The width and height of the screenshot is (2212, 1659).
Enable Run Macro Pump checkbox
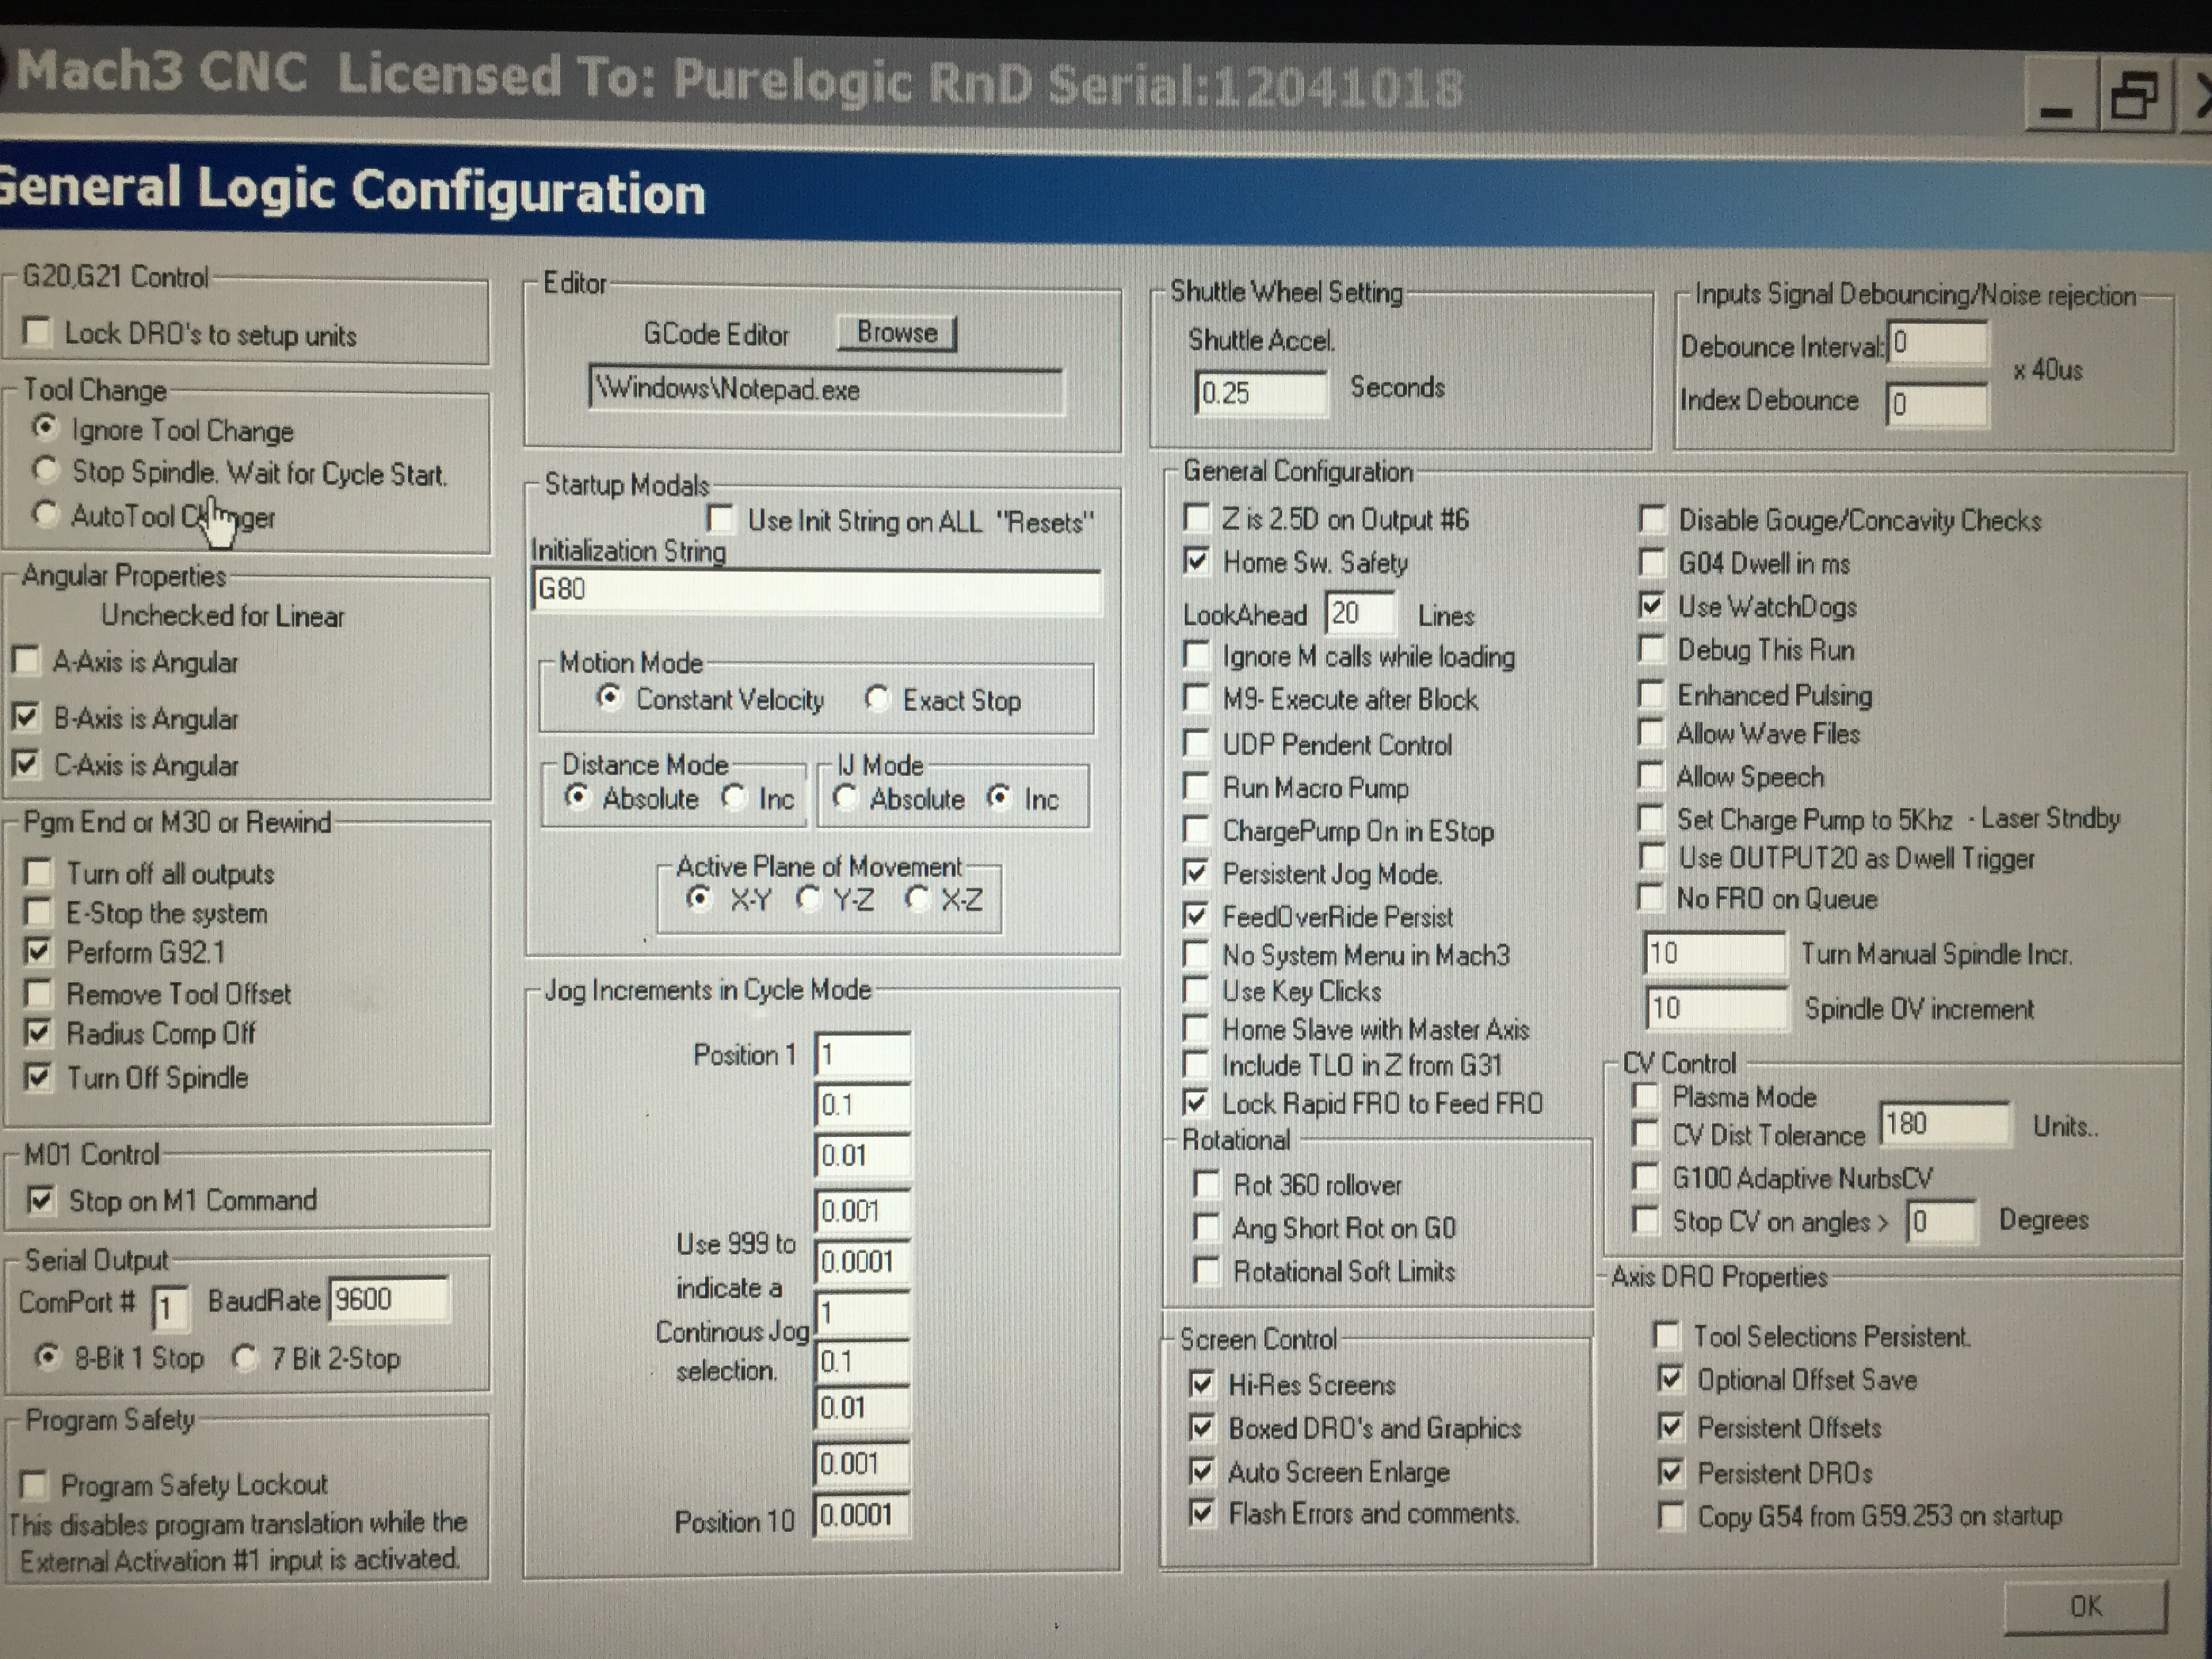click(x=1196, y=786)
